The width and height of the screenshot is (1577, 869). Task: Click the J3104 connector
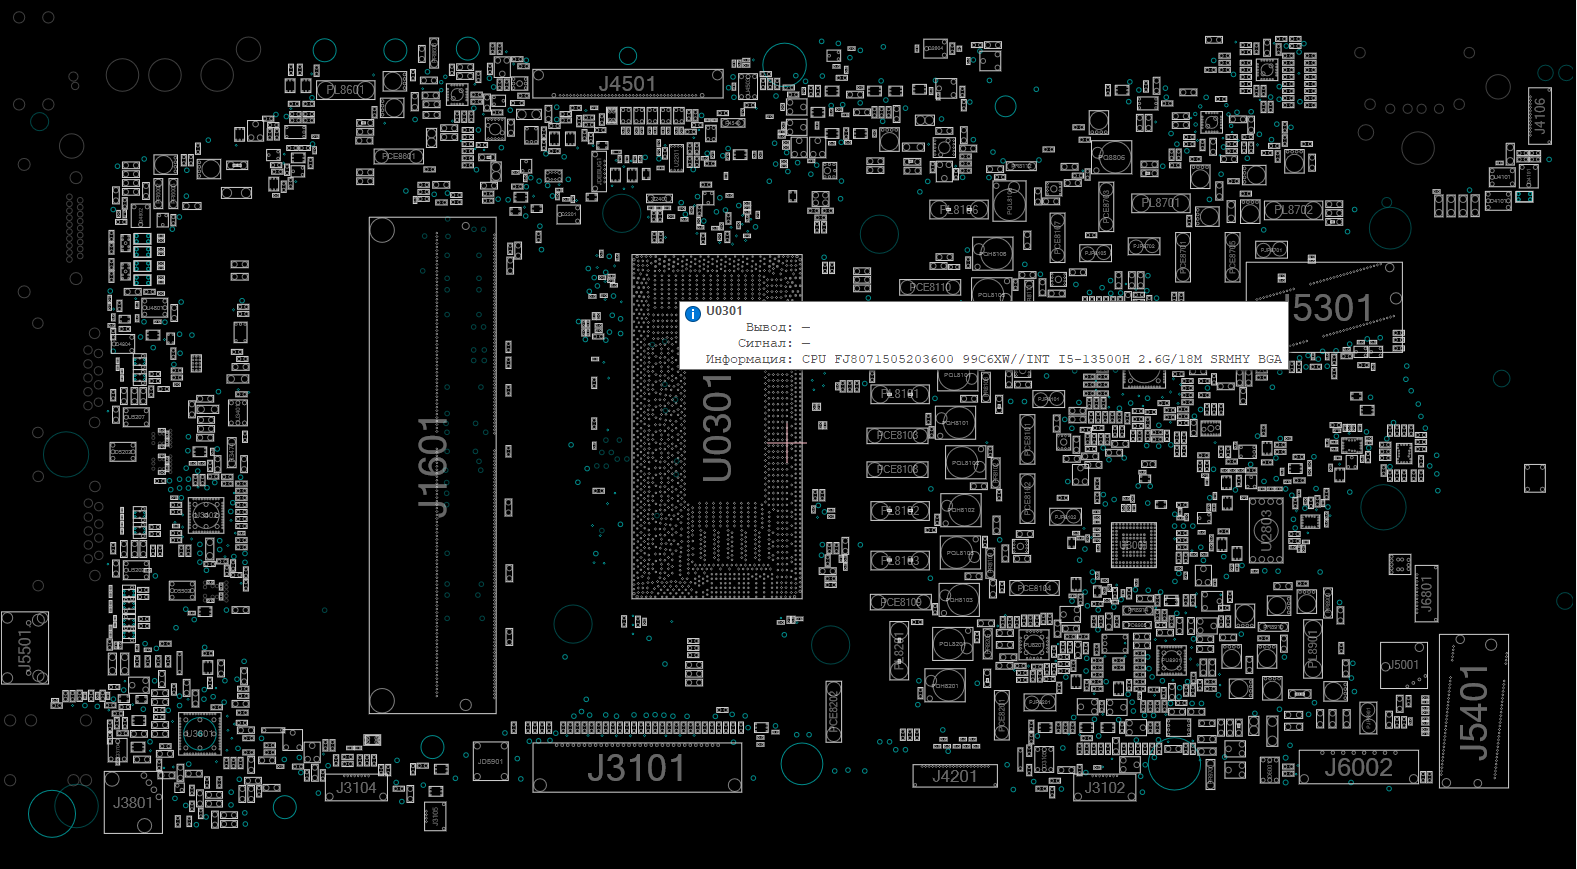356,788
